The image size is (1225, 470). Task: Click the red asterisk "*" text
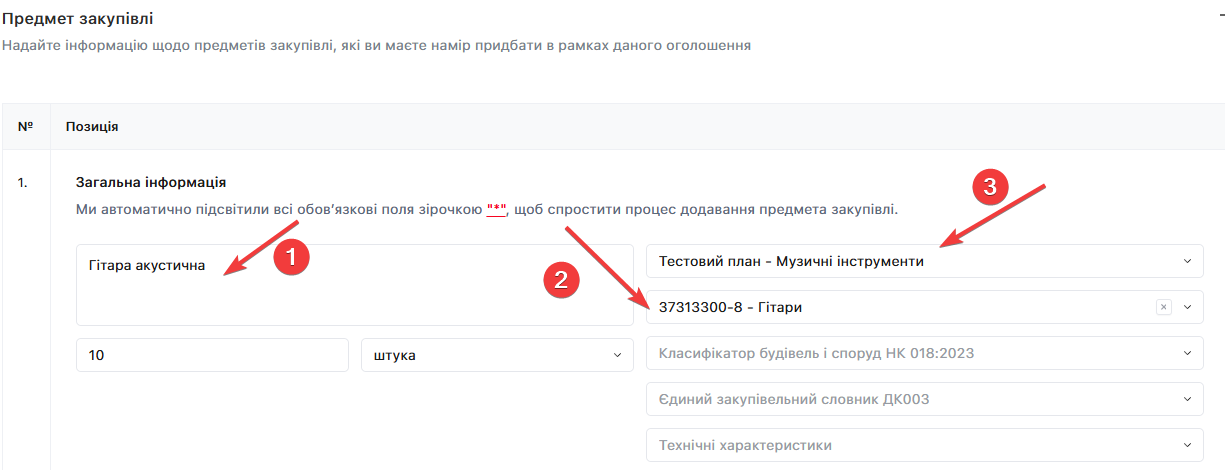[497, 210]
